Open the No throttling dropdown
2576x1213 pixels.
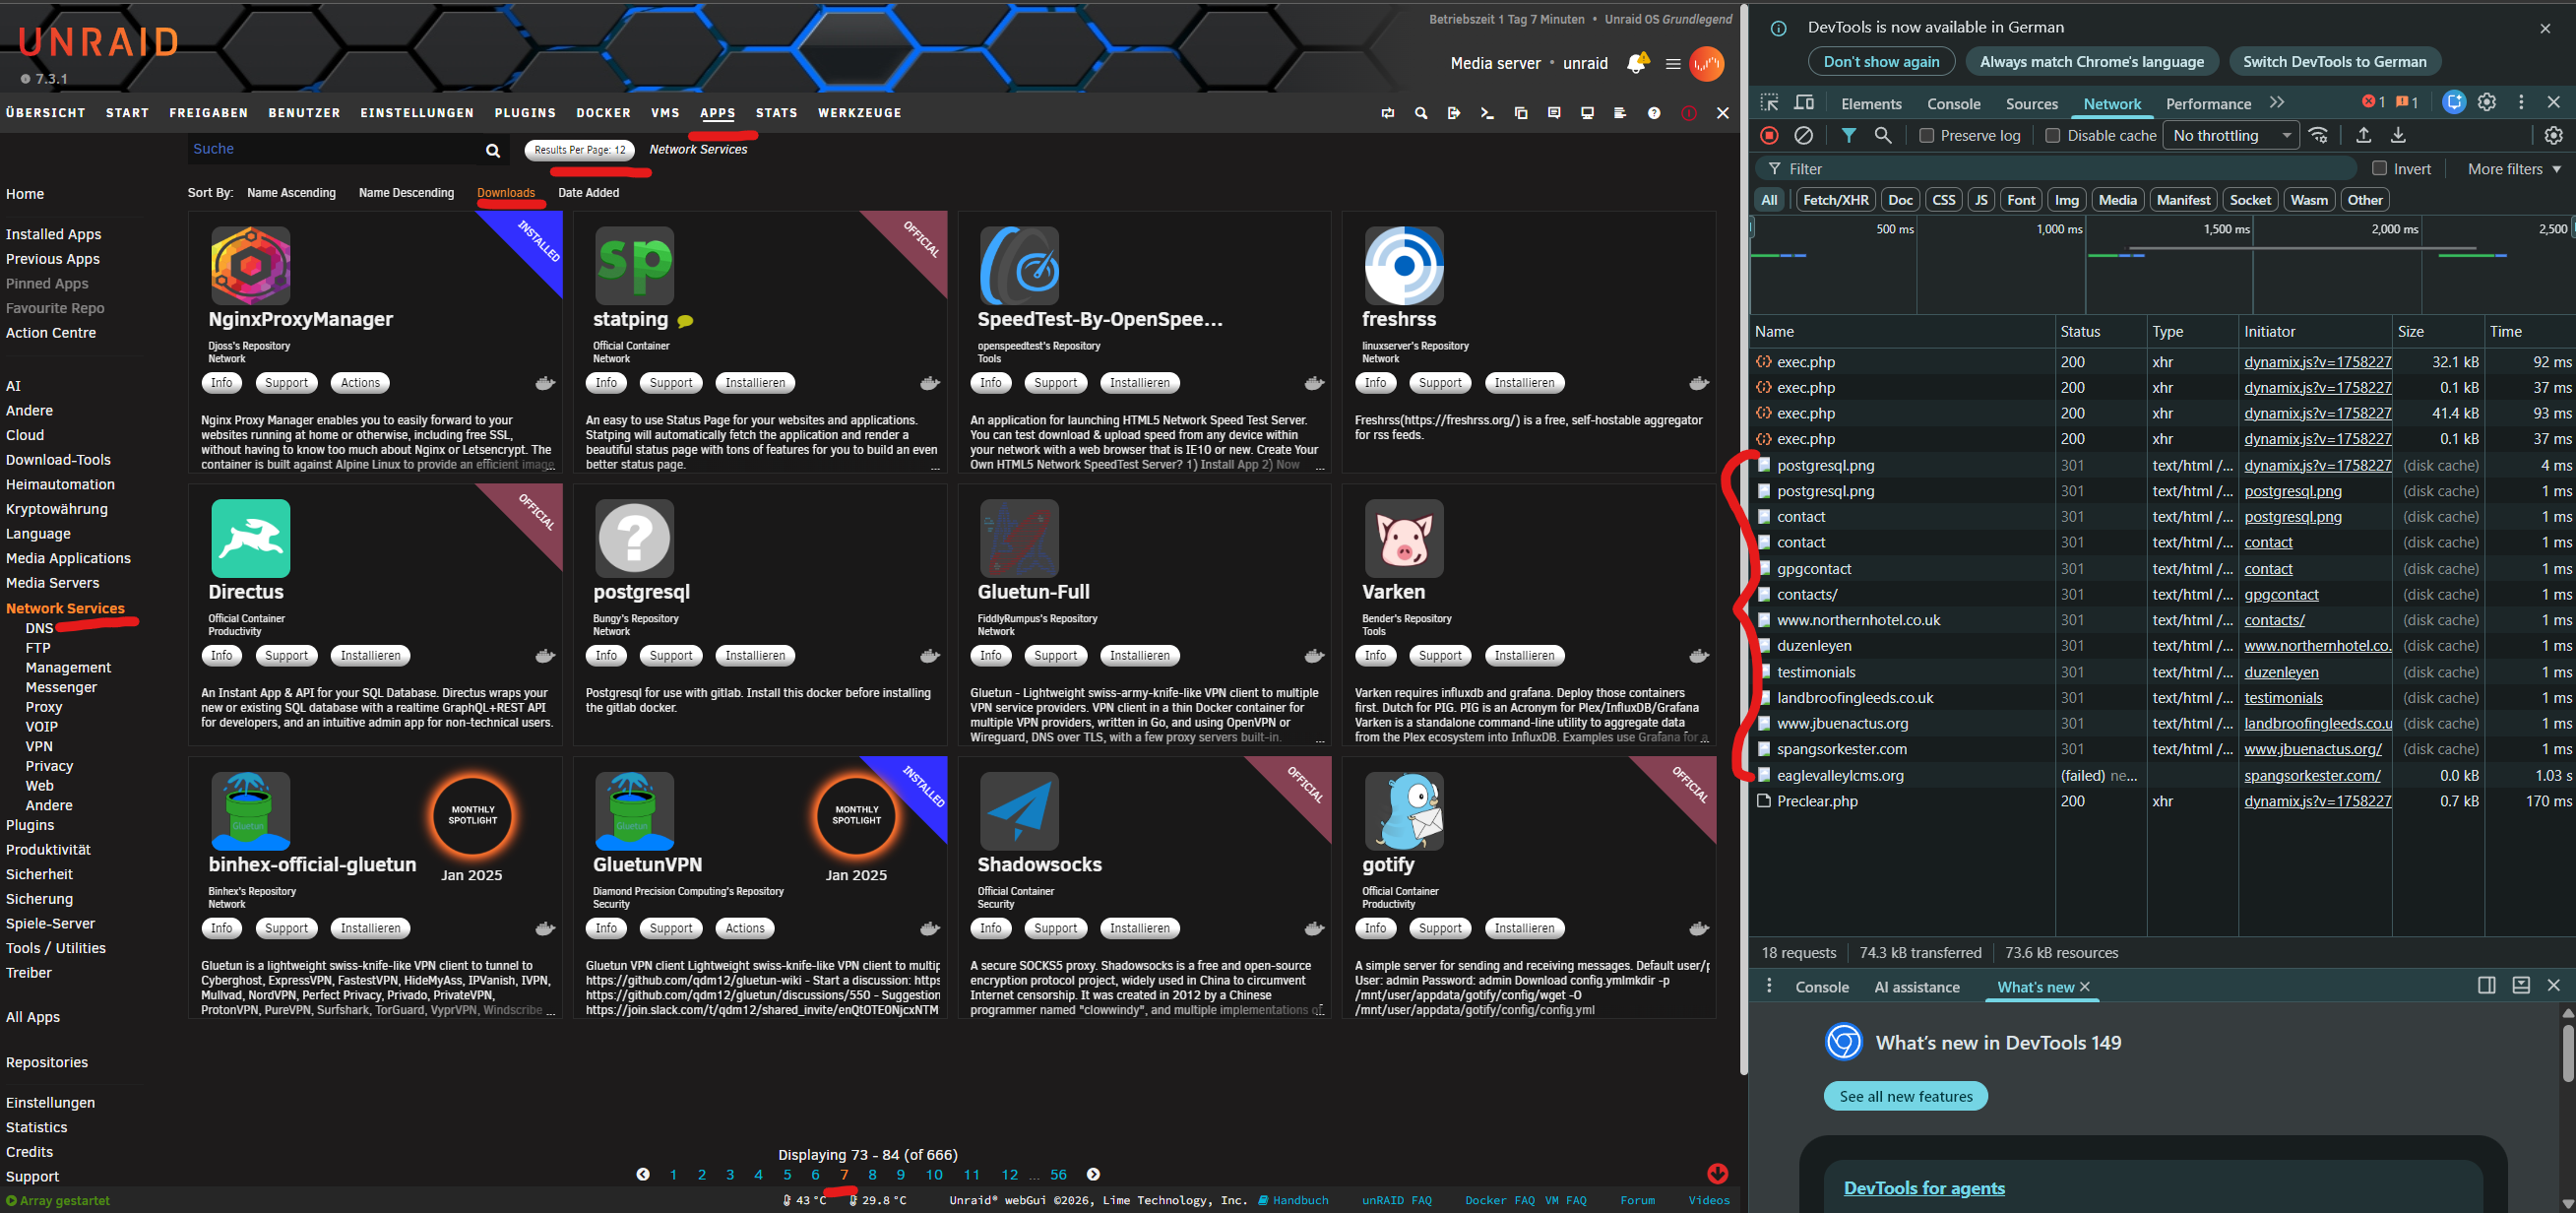(2231, 135)
